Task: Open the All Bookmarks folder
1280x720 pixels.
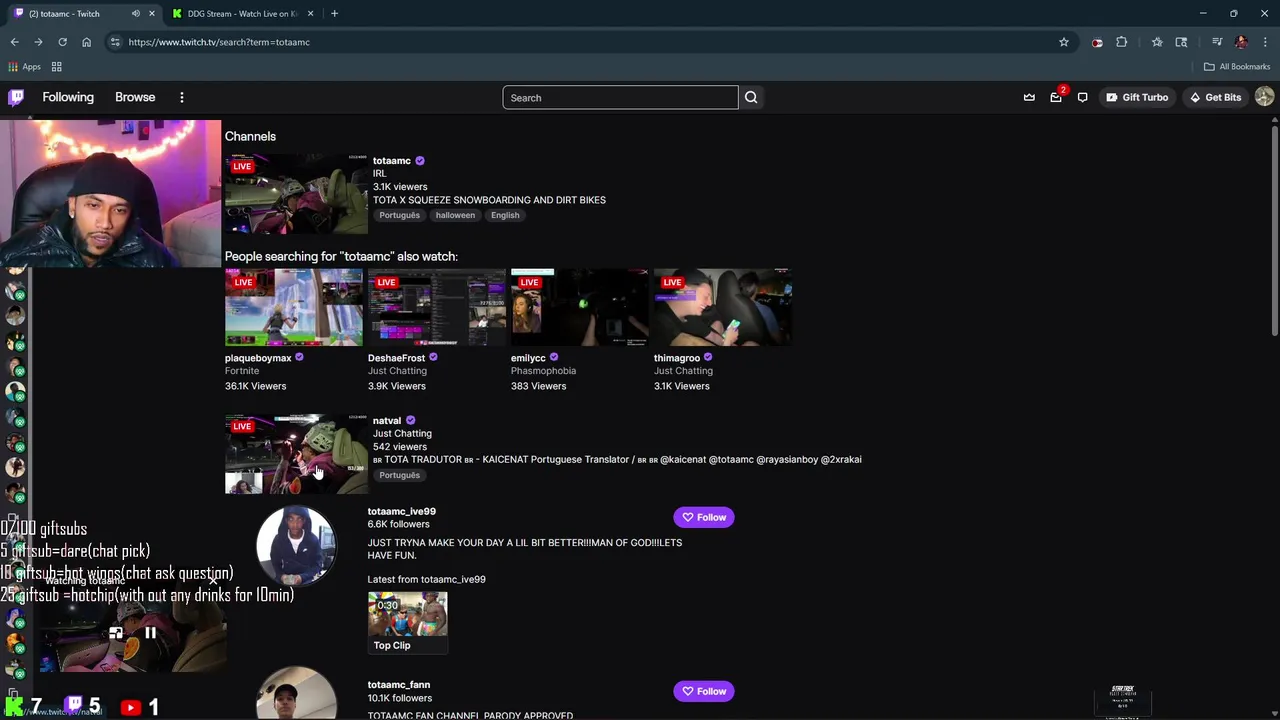Action: [x=1237, y=67]
